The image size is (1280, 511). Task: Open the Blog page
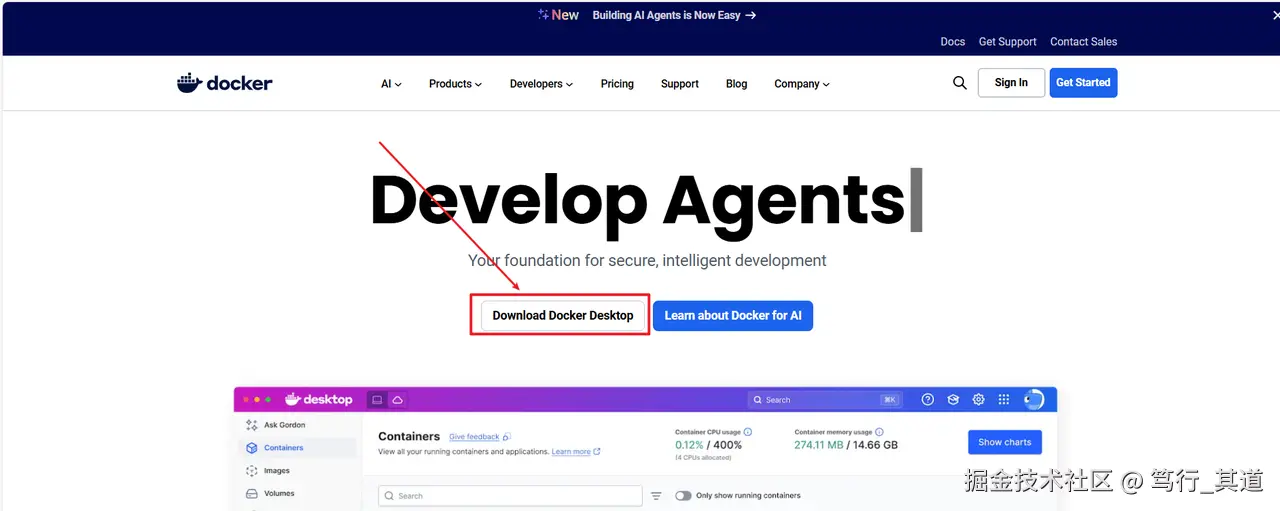[x=737, y=84]
